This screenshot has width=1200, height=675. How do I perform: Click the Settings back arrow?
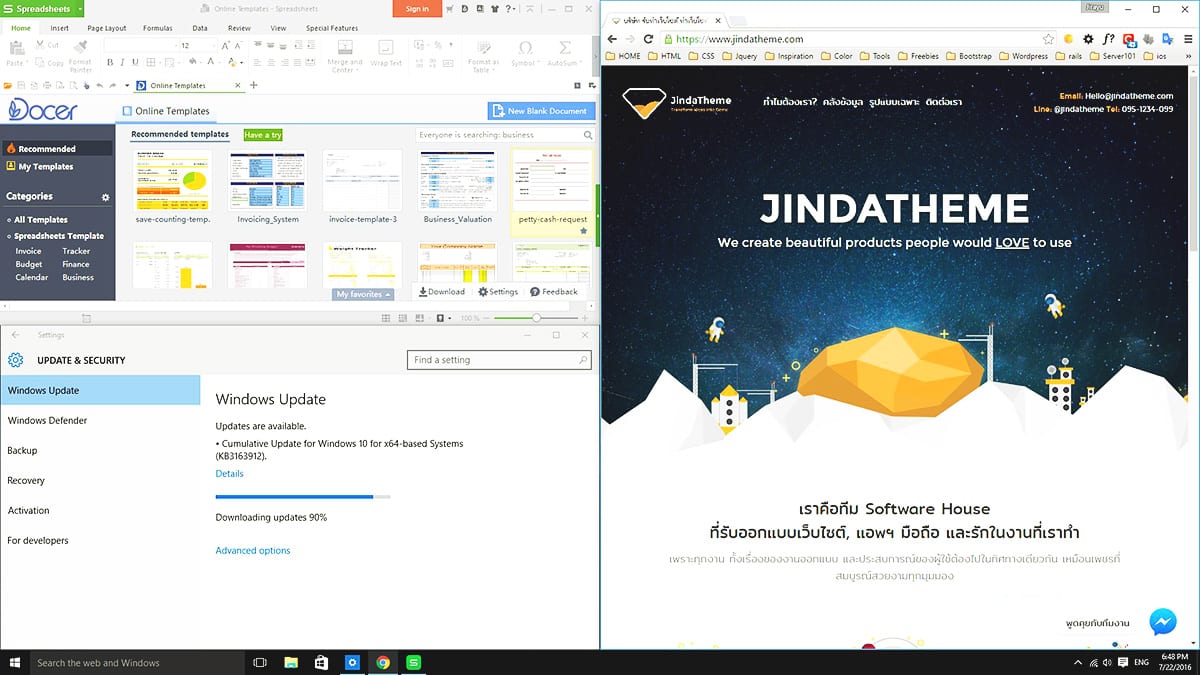tap(15, 335)
